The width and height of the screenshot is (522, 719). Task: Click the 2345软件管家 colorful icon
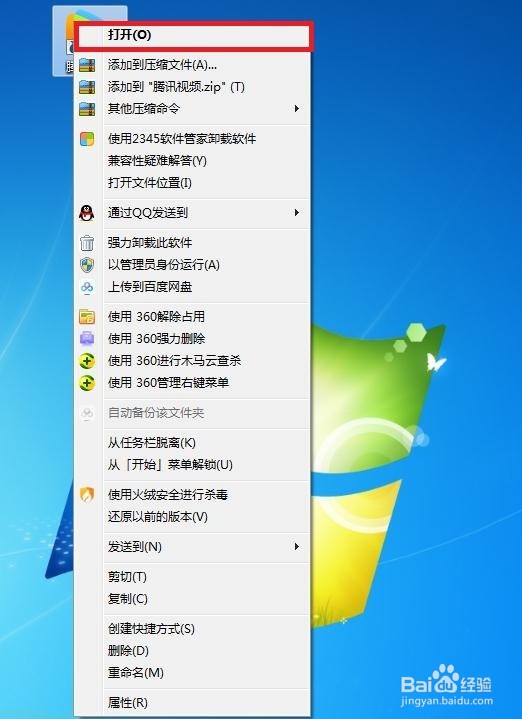tap(87, 139)
